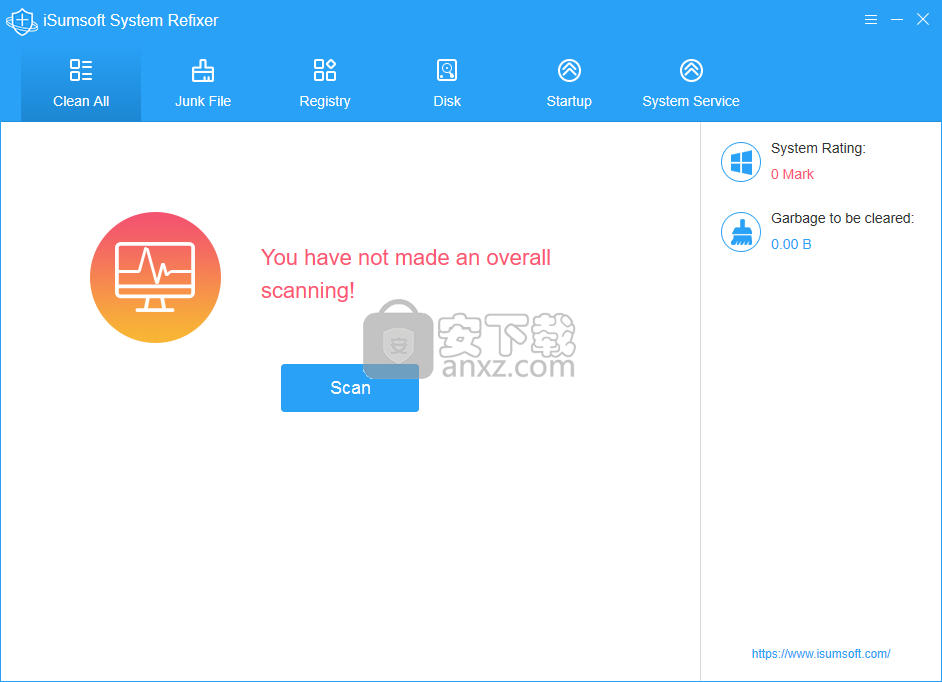Start an overall scan with Scan button
This screenshot has height=682, width=942.
[x=350, y=388]
